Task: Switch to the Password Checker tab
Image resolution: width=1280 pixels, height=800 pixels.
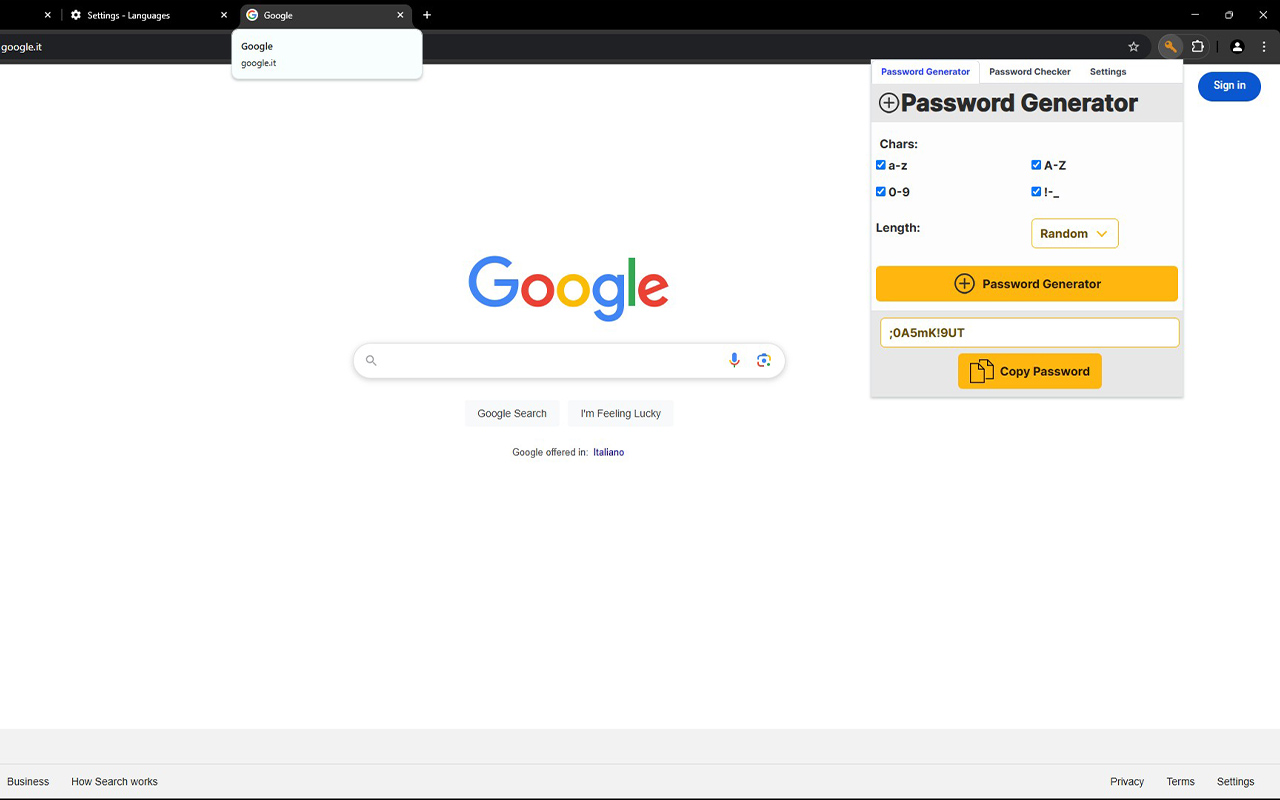Action: tap(1029, 71)
